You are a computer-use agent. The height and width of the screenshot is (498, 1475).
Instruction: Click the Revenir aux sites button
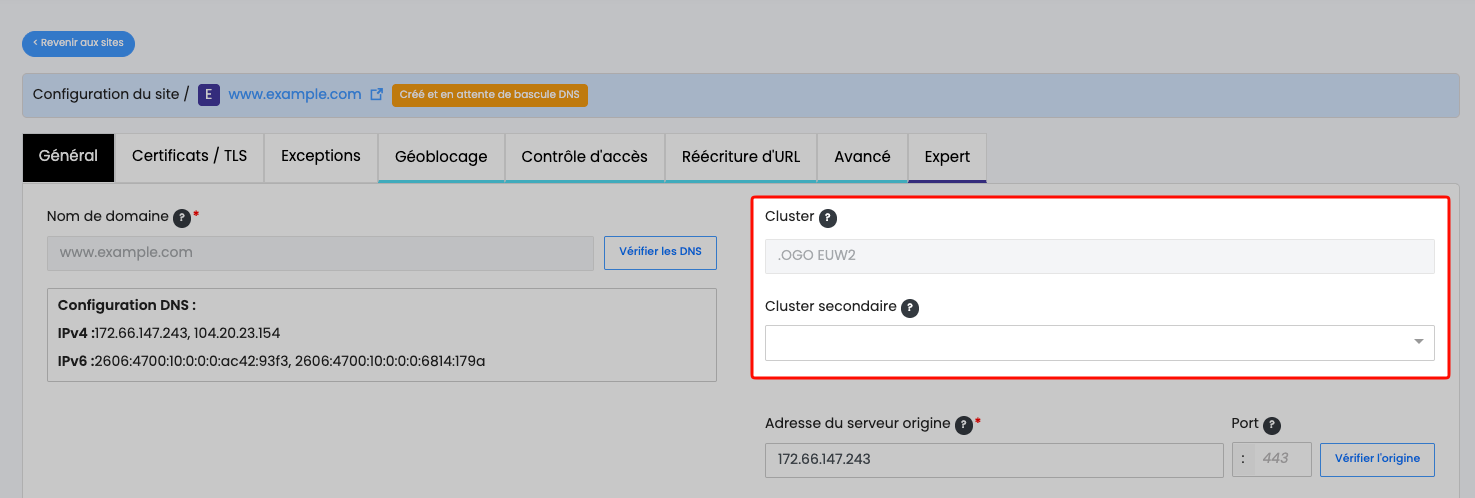78,43
